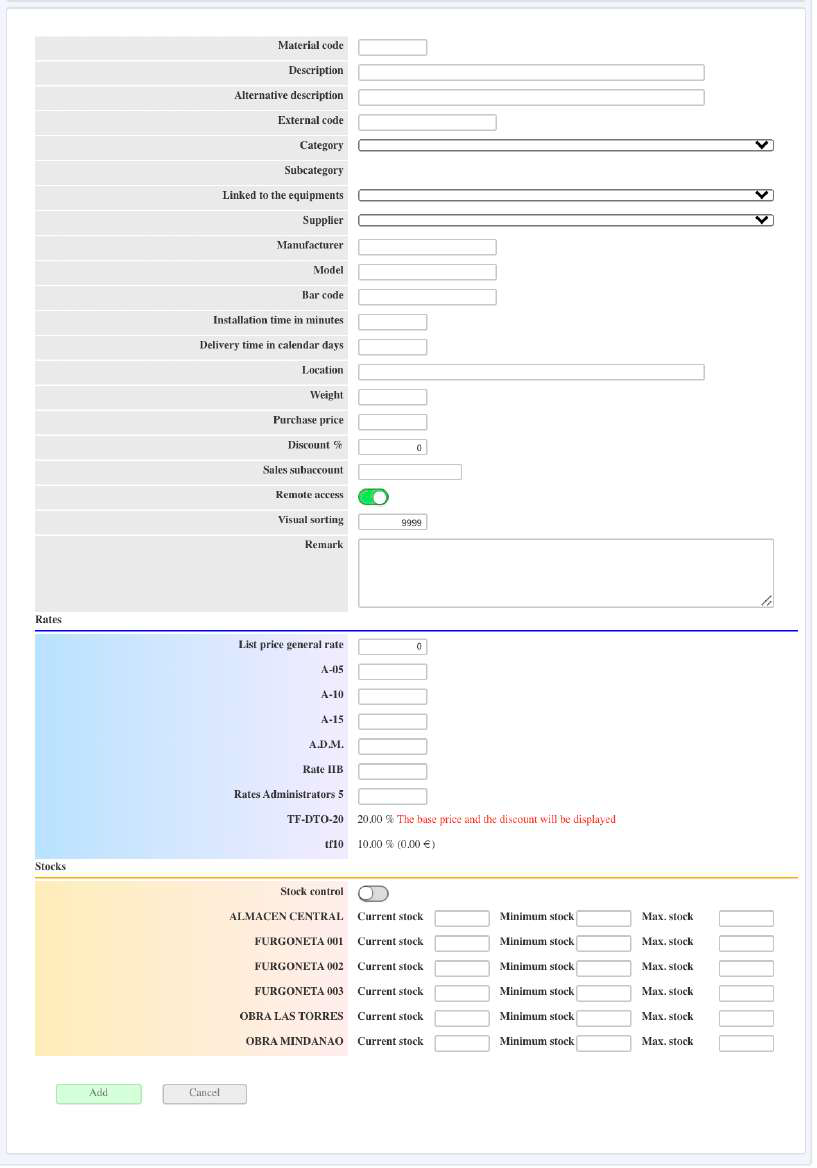This screenshot has height=1168, width=817.
Task: Click the Purchase price field
Action: click(x=392, y=422)
